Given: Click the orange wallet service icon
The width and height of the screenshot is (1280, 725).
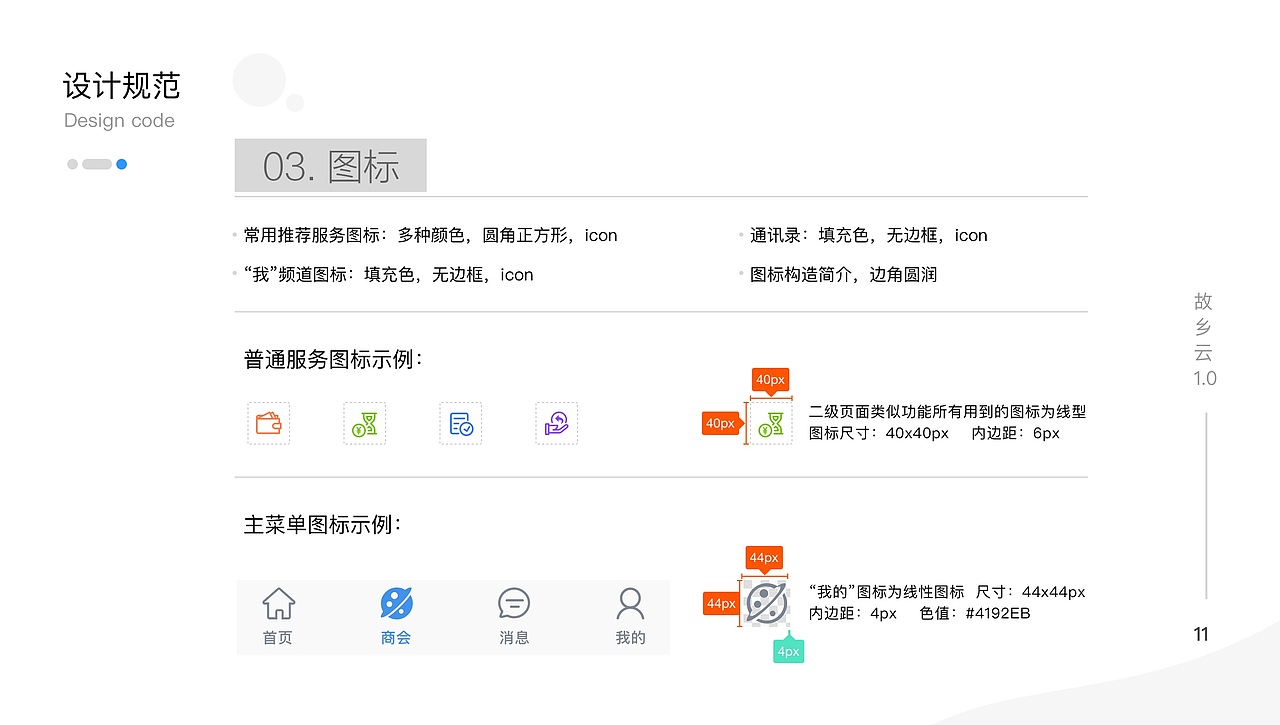Looking at the screenshot, I should pos(269,423).
